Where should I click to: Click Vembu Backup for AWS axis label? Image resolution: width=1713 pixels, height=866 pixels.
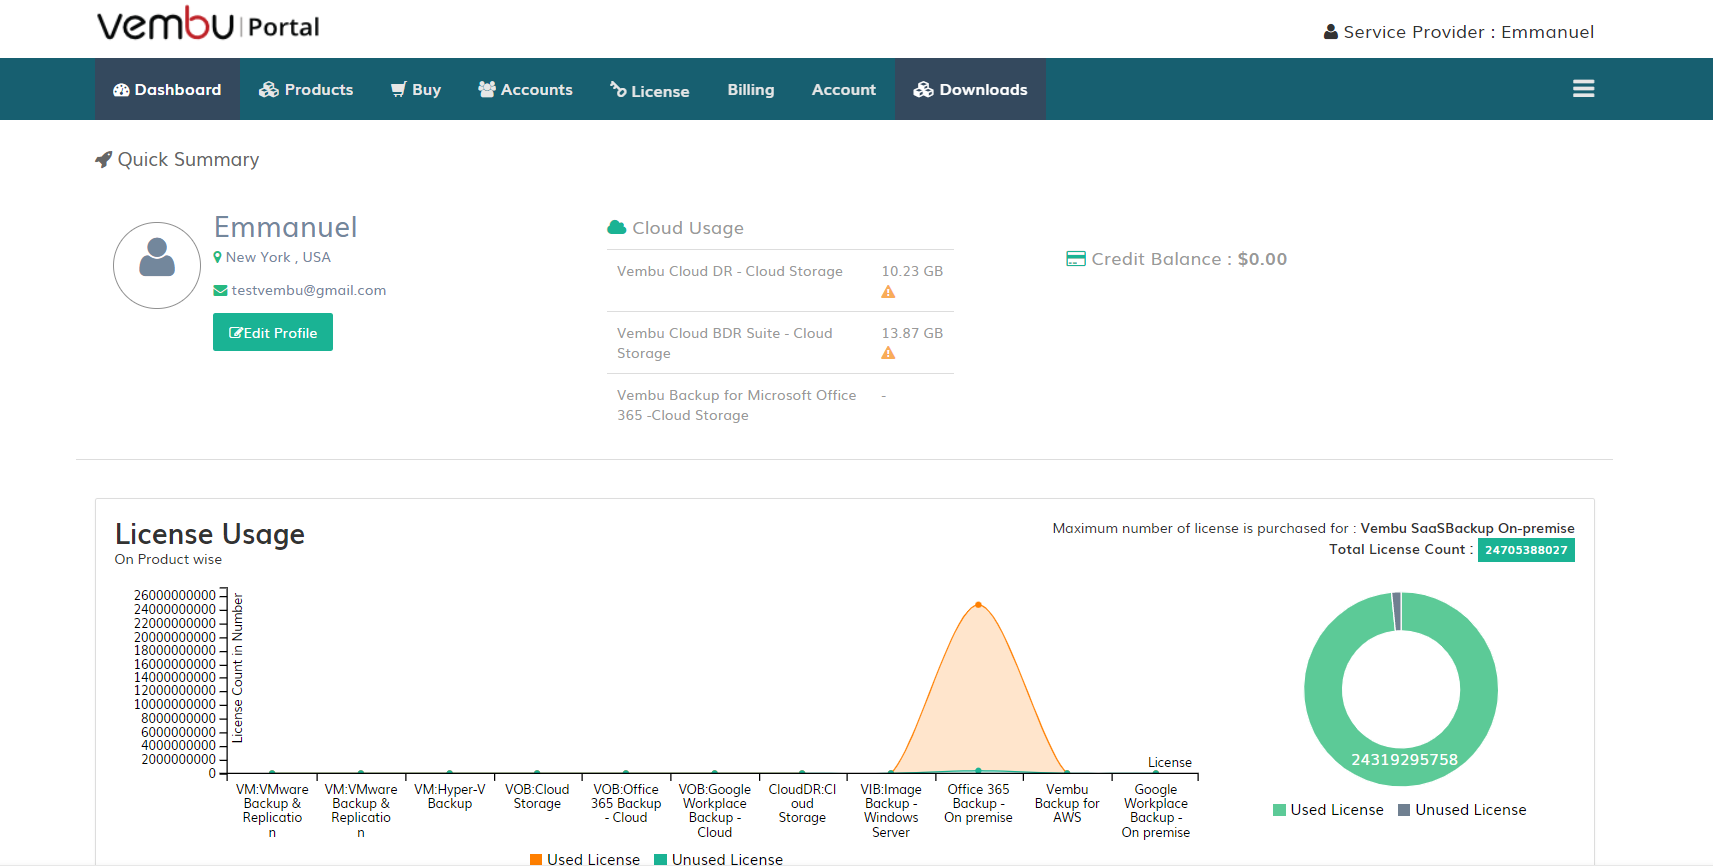tap(1067, 803)
